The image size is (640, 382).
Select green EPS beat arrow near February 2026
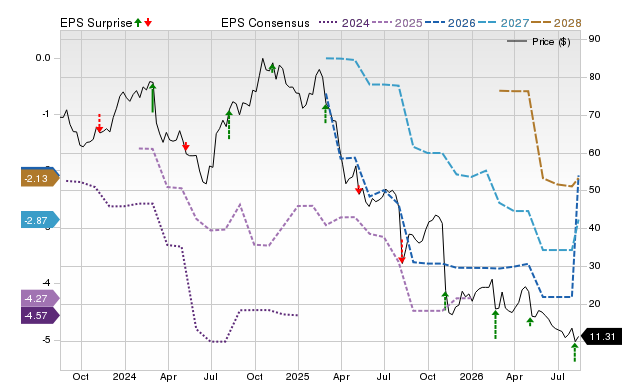click(496, 324)
